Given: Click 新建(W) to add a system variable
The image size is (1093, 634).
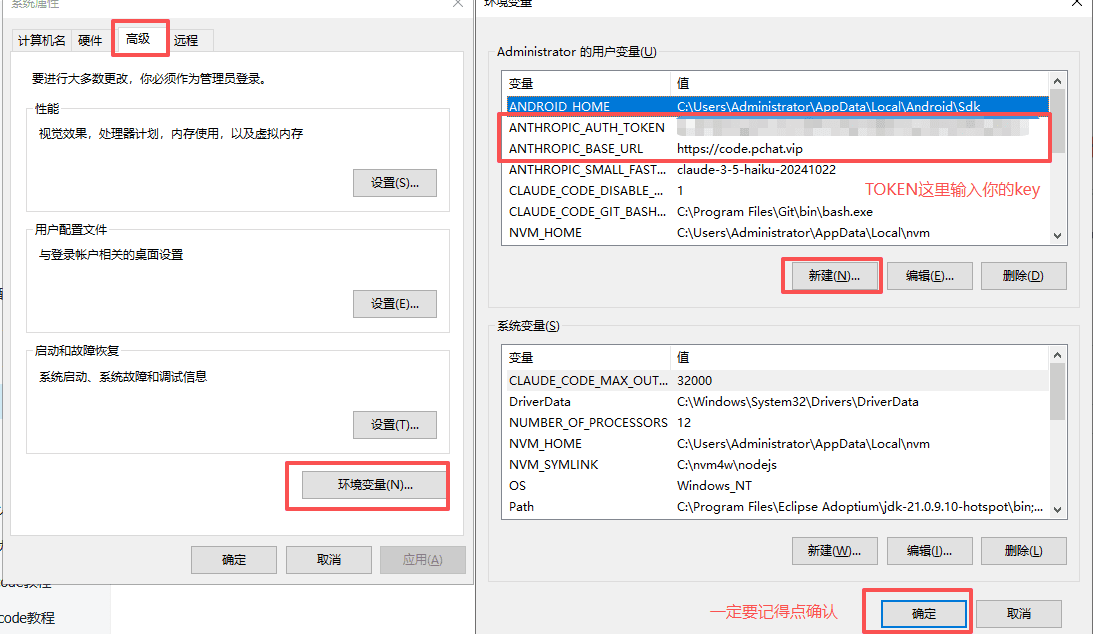Looking at the screenshot, I should pyautogui.click(x=834, y=550).
